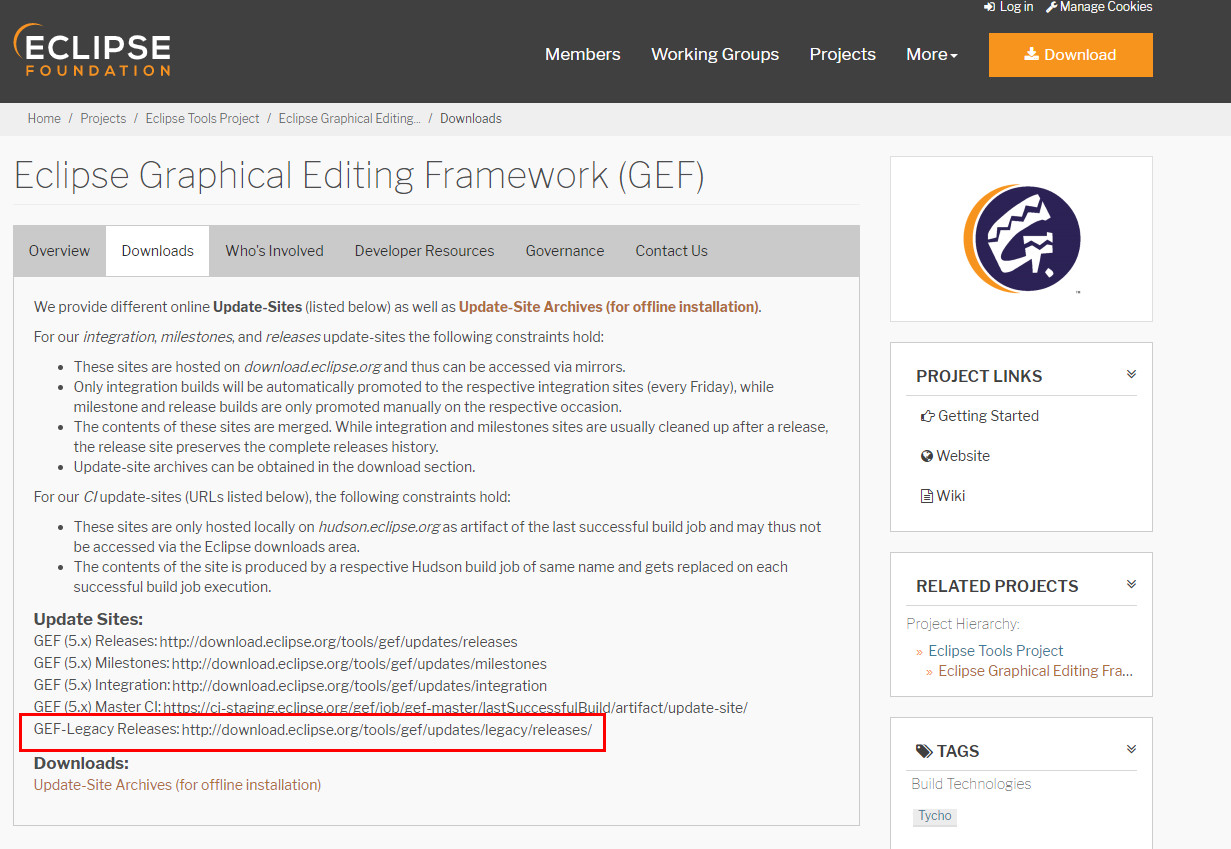Collapse the Related Projects panel chevron
This screenshot has width=1231, height=849.
(x=1131, y=585)
